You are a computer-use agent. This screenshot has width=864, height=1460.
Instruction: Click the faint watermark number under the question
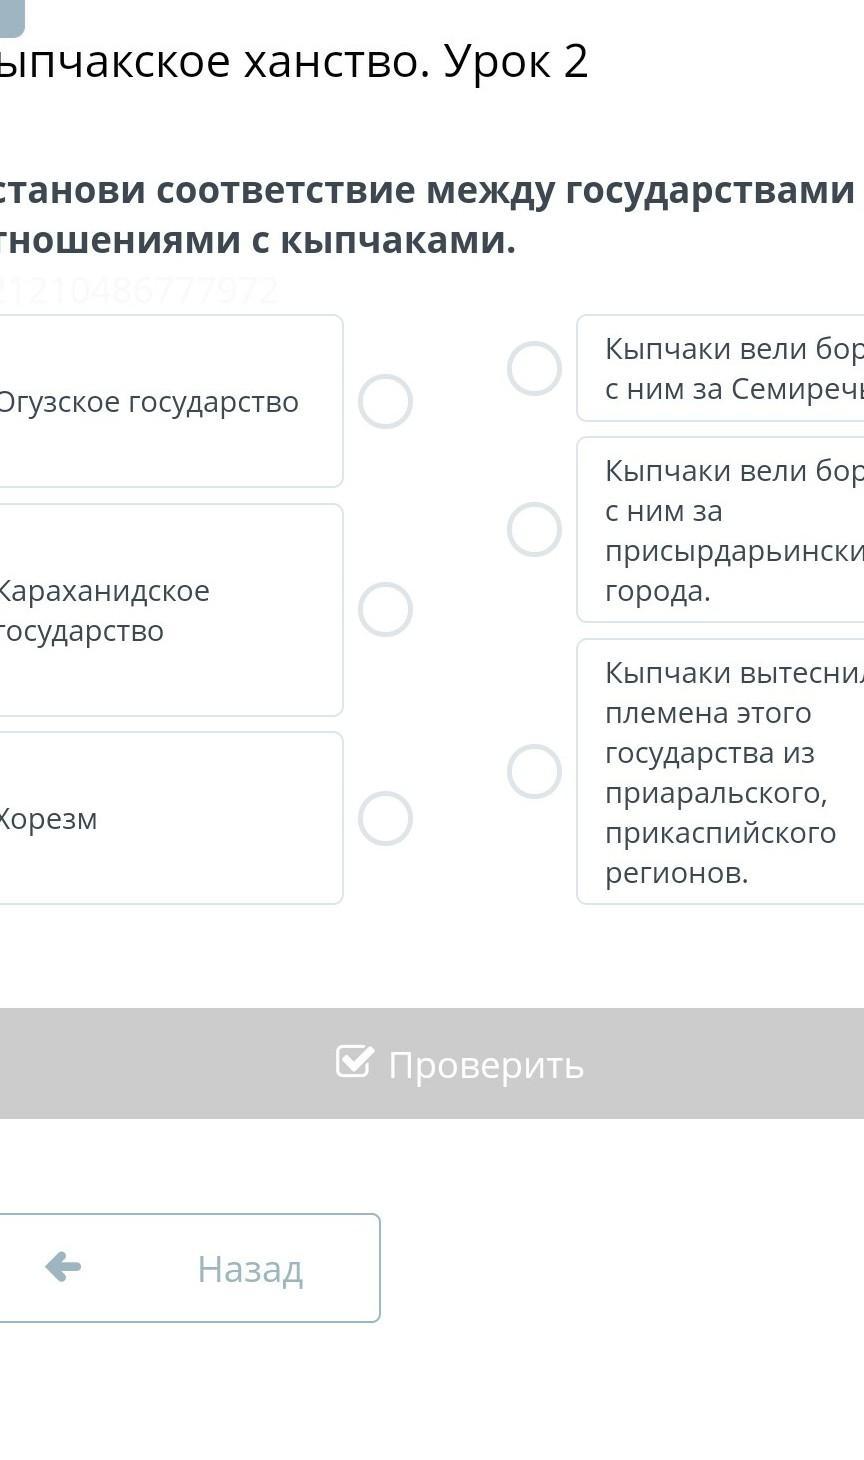coord(138,290)
